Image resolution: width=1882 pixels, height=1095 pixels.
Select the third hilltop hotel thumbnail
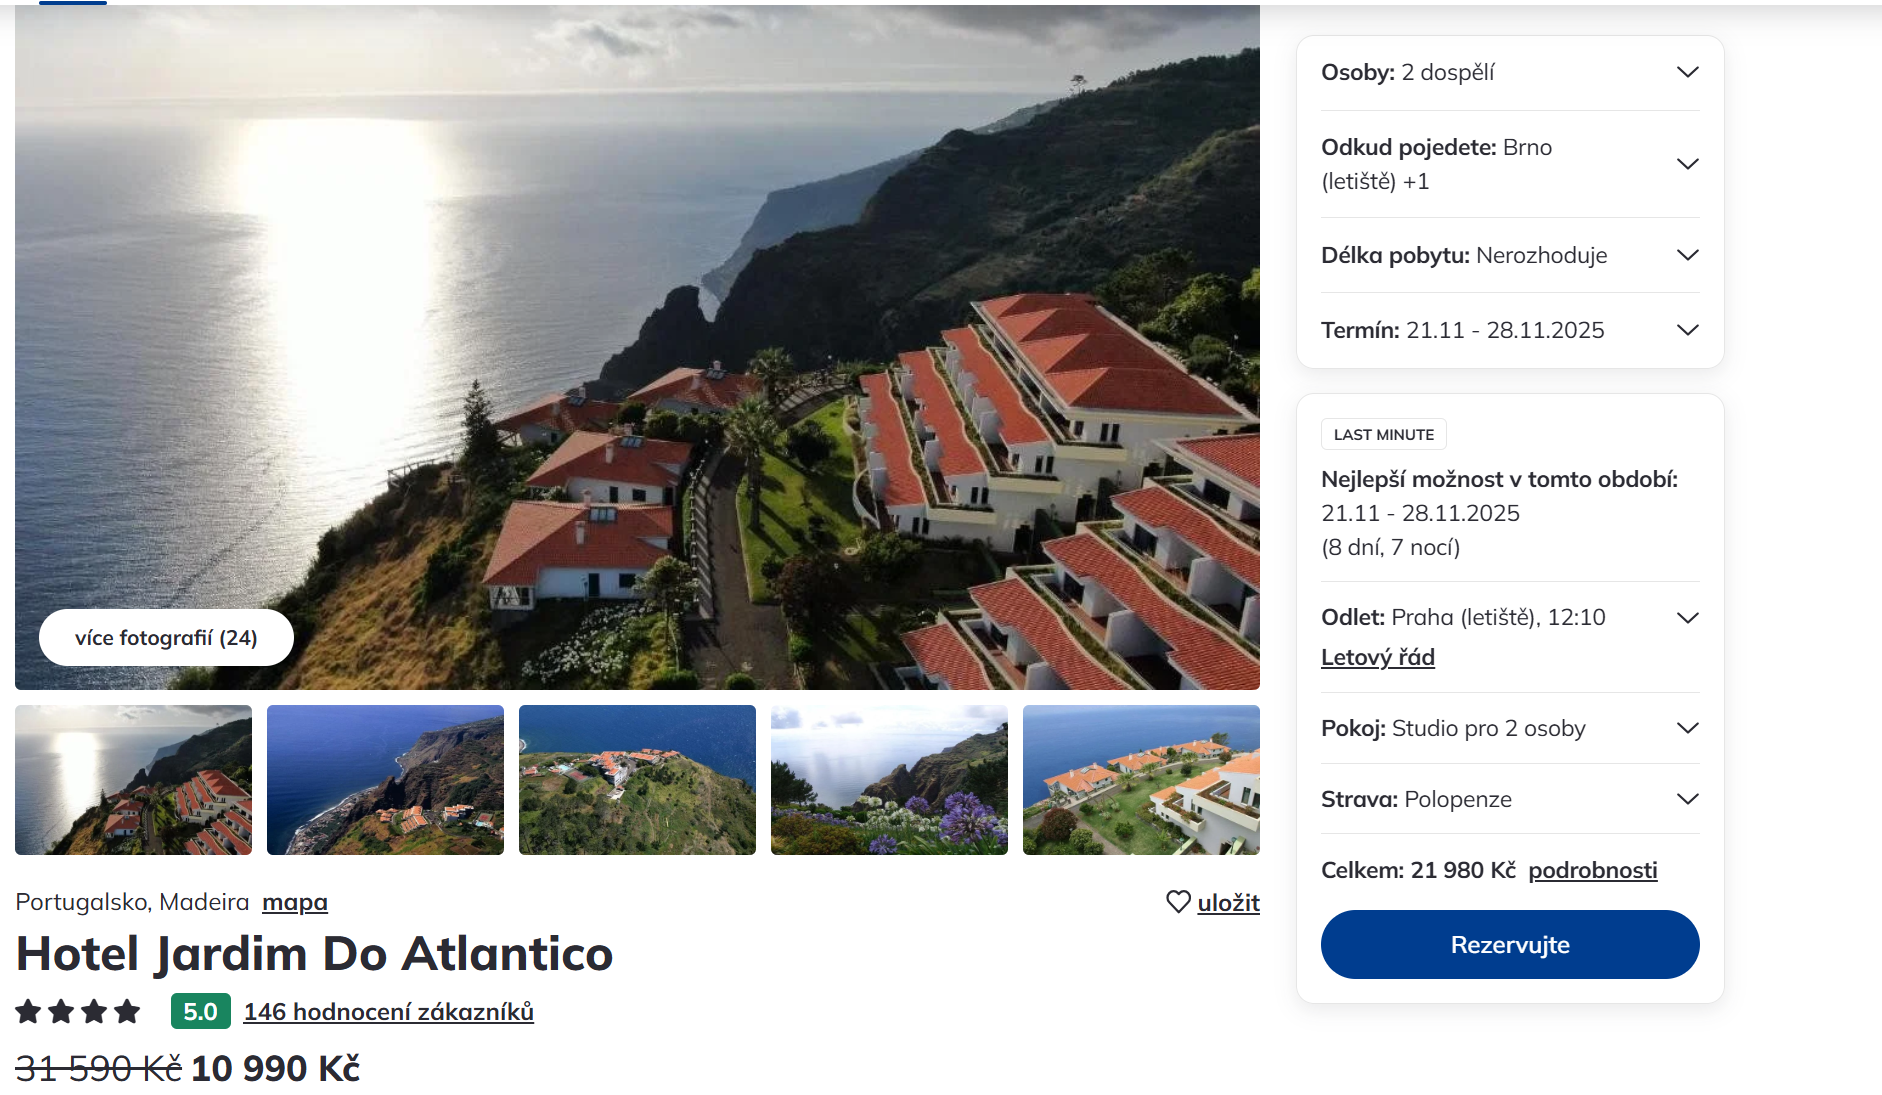tap(637, 780)
